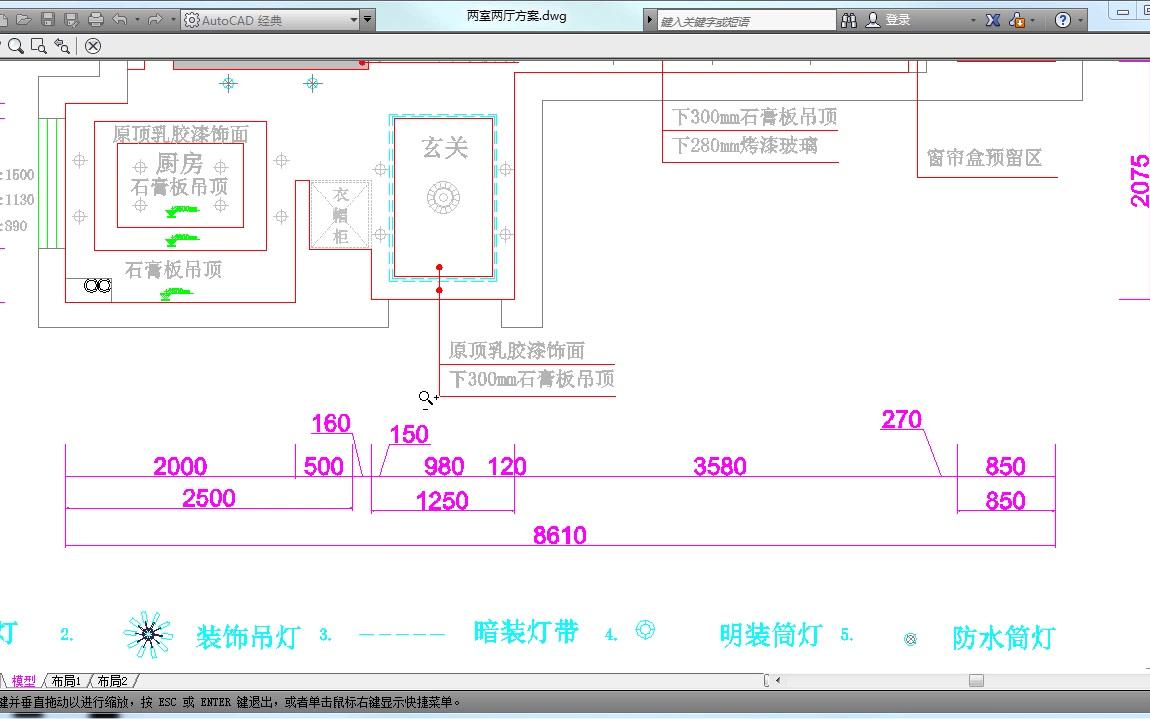Open the Help dropdown arrow
Screen dimensions: 1150x719
1080,19
